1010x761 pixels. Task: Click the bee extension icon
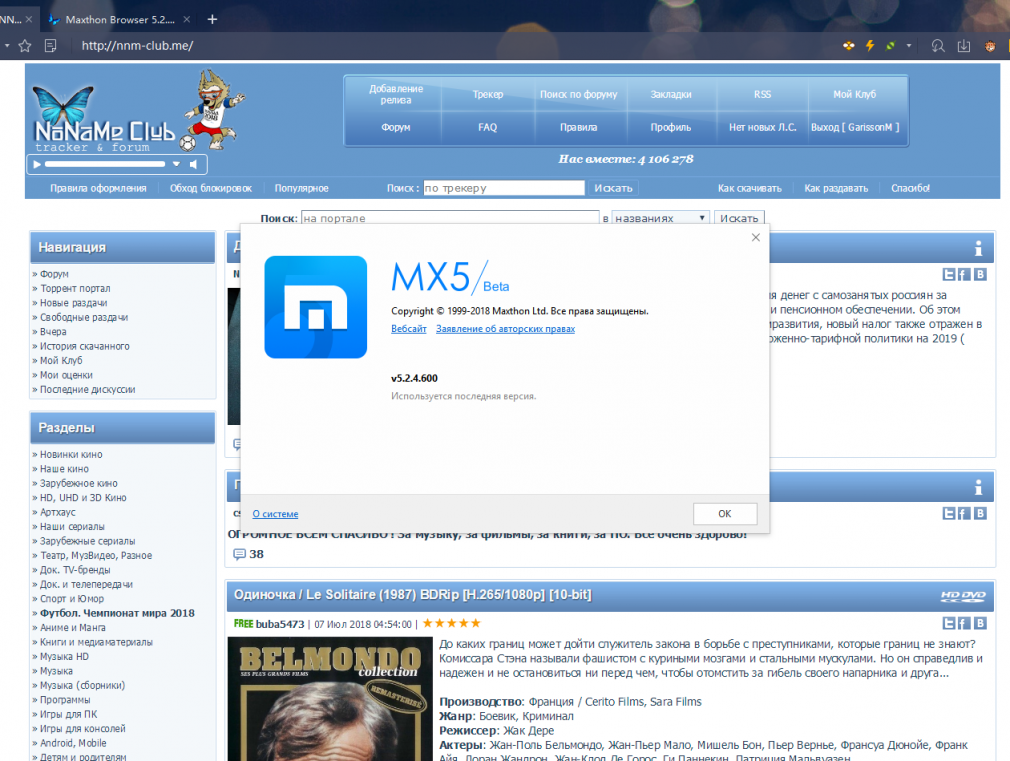tap(849, 46)
